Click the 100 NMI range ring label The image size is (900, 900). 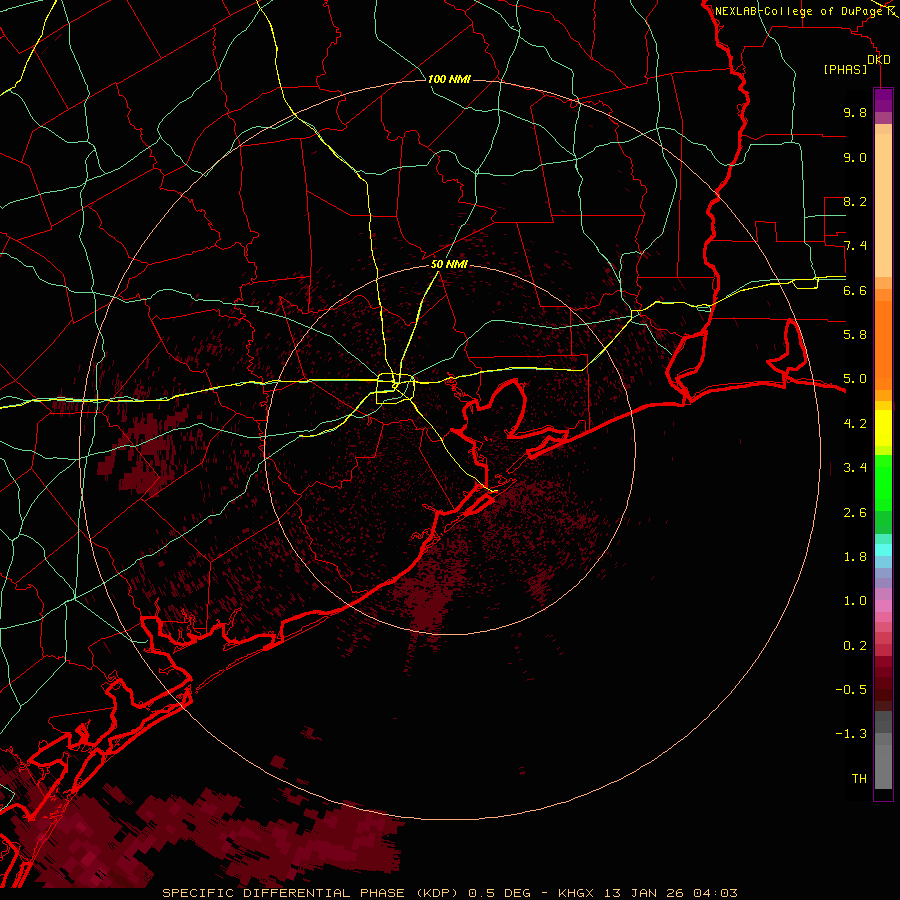pos(449,79)
